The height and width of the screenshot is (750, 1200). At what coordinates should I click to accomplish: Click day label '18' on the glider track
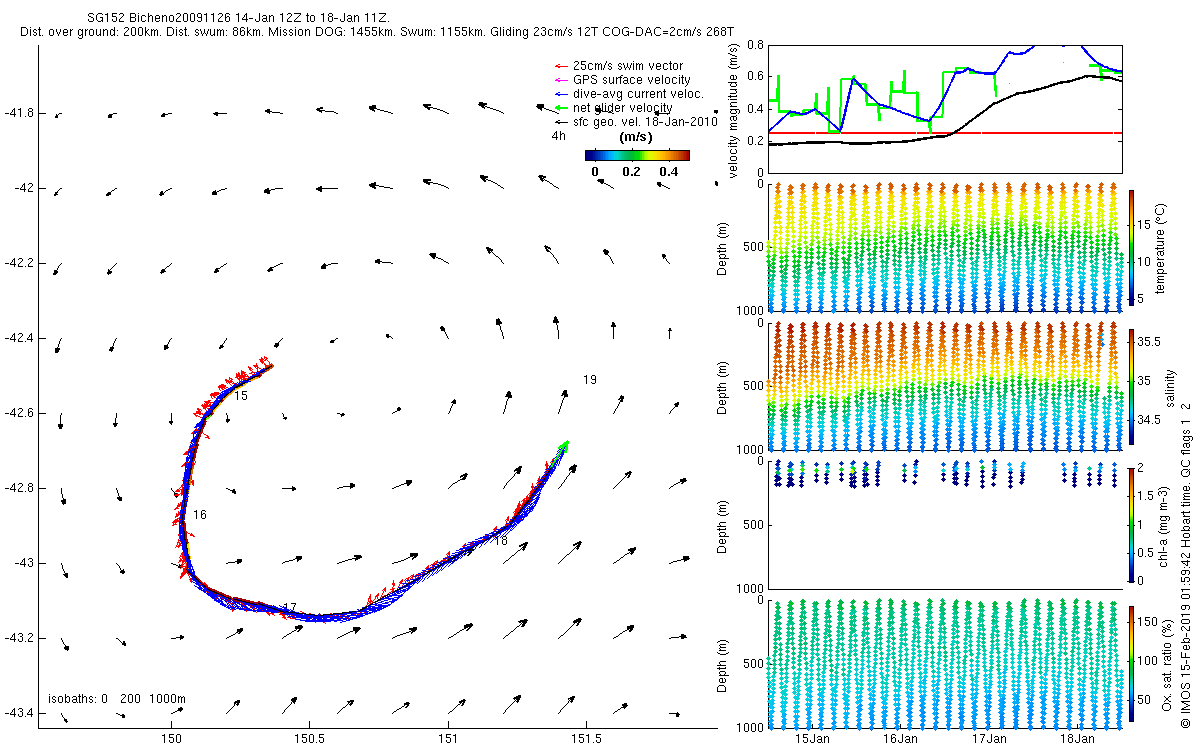click(500, 540)
